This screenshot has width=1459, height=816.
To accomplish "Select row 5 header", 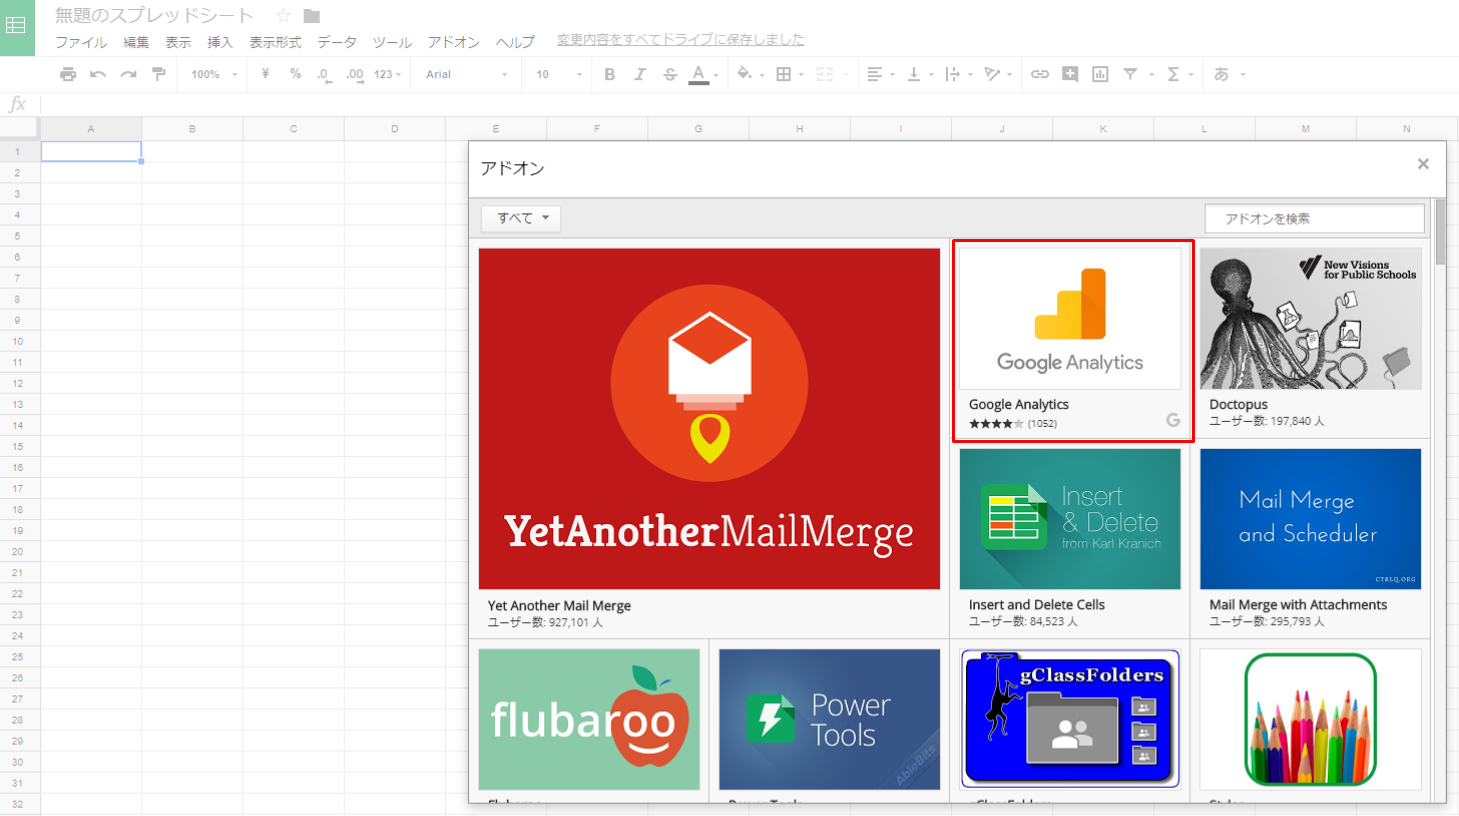I will click(x=18, y=236).
